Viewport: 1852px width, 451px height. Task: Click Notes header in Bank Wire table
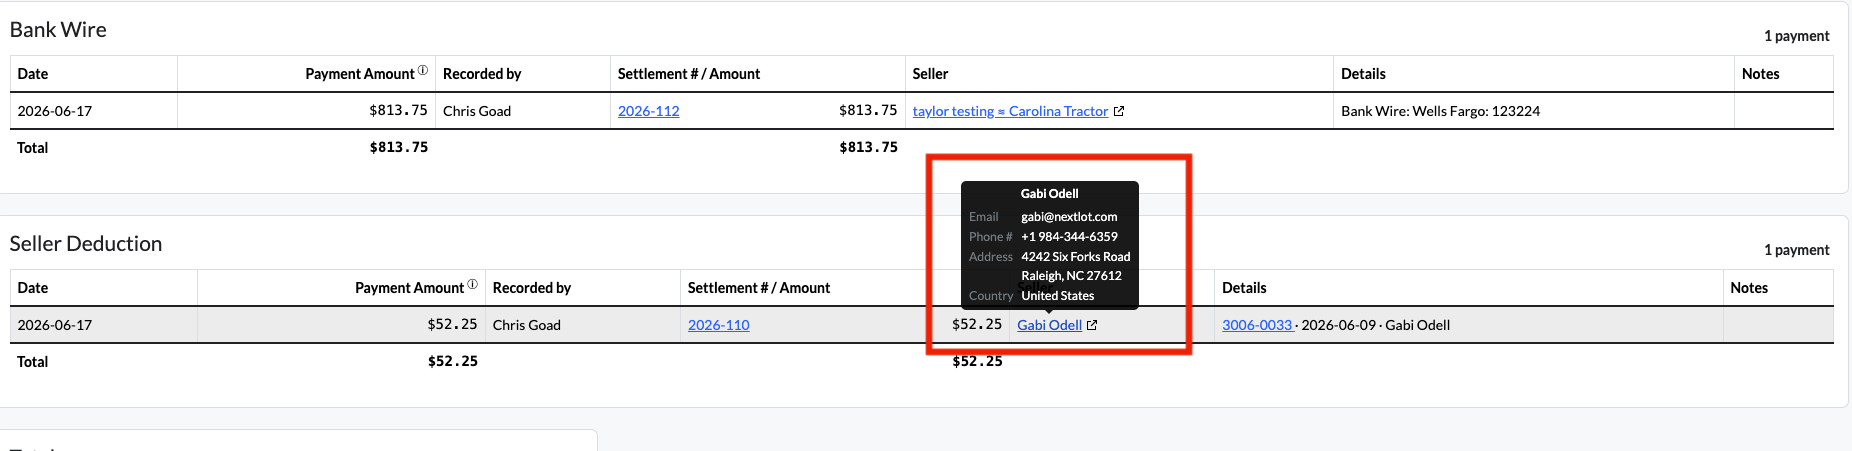tap(1760, 74)
